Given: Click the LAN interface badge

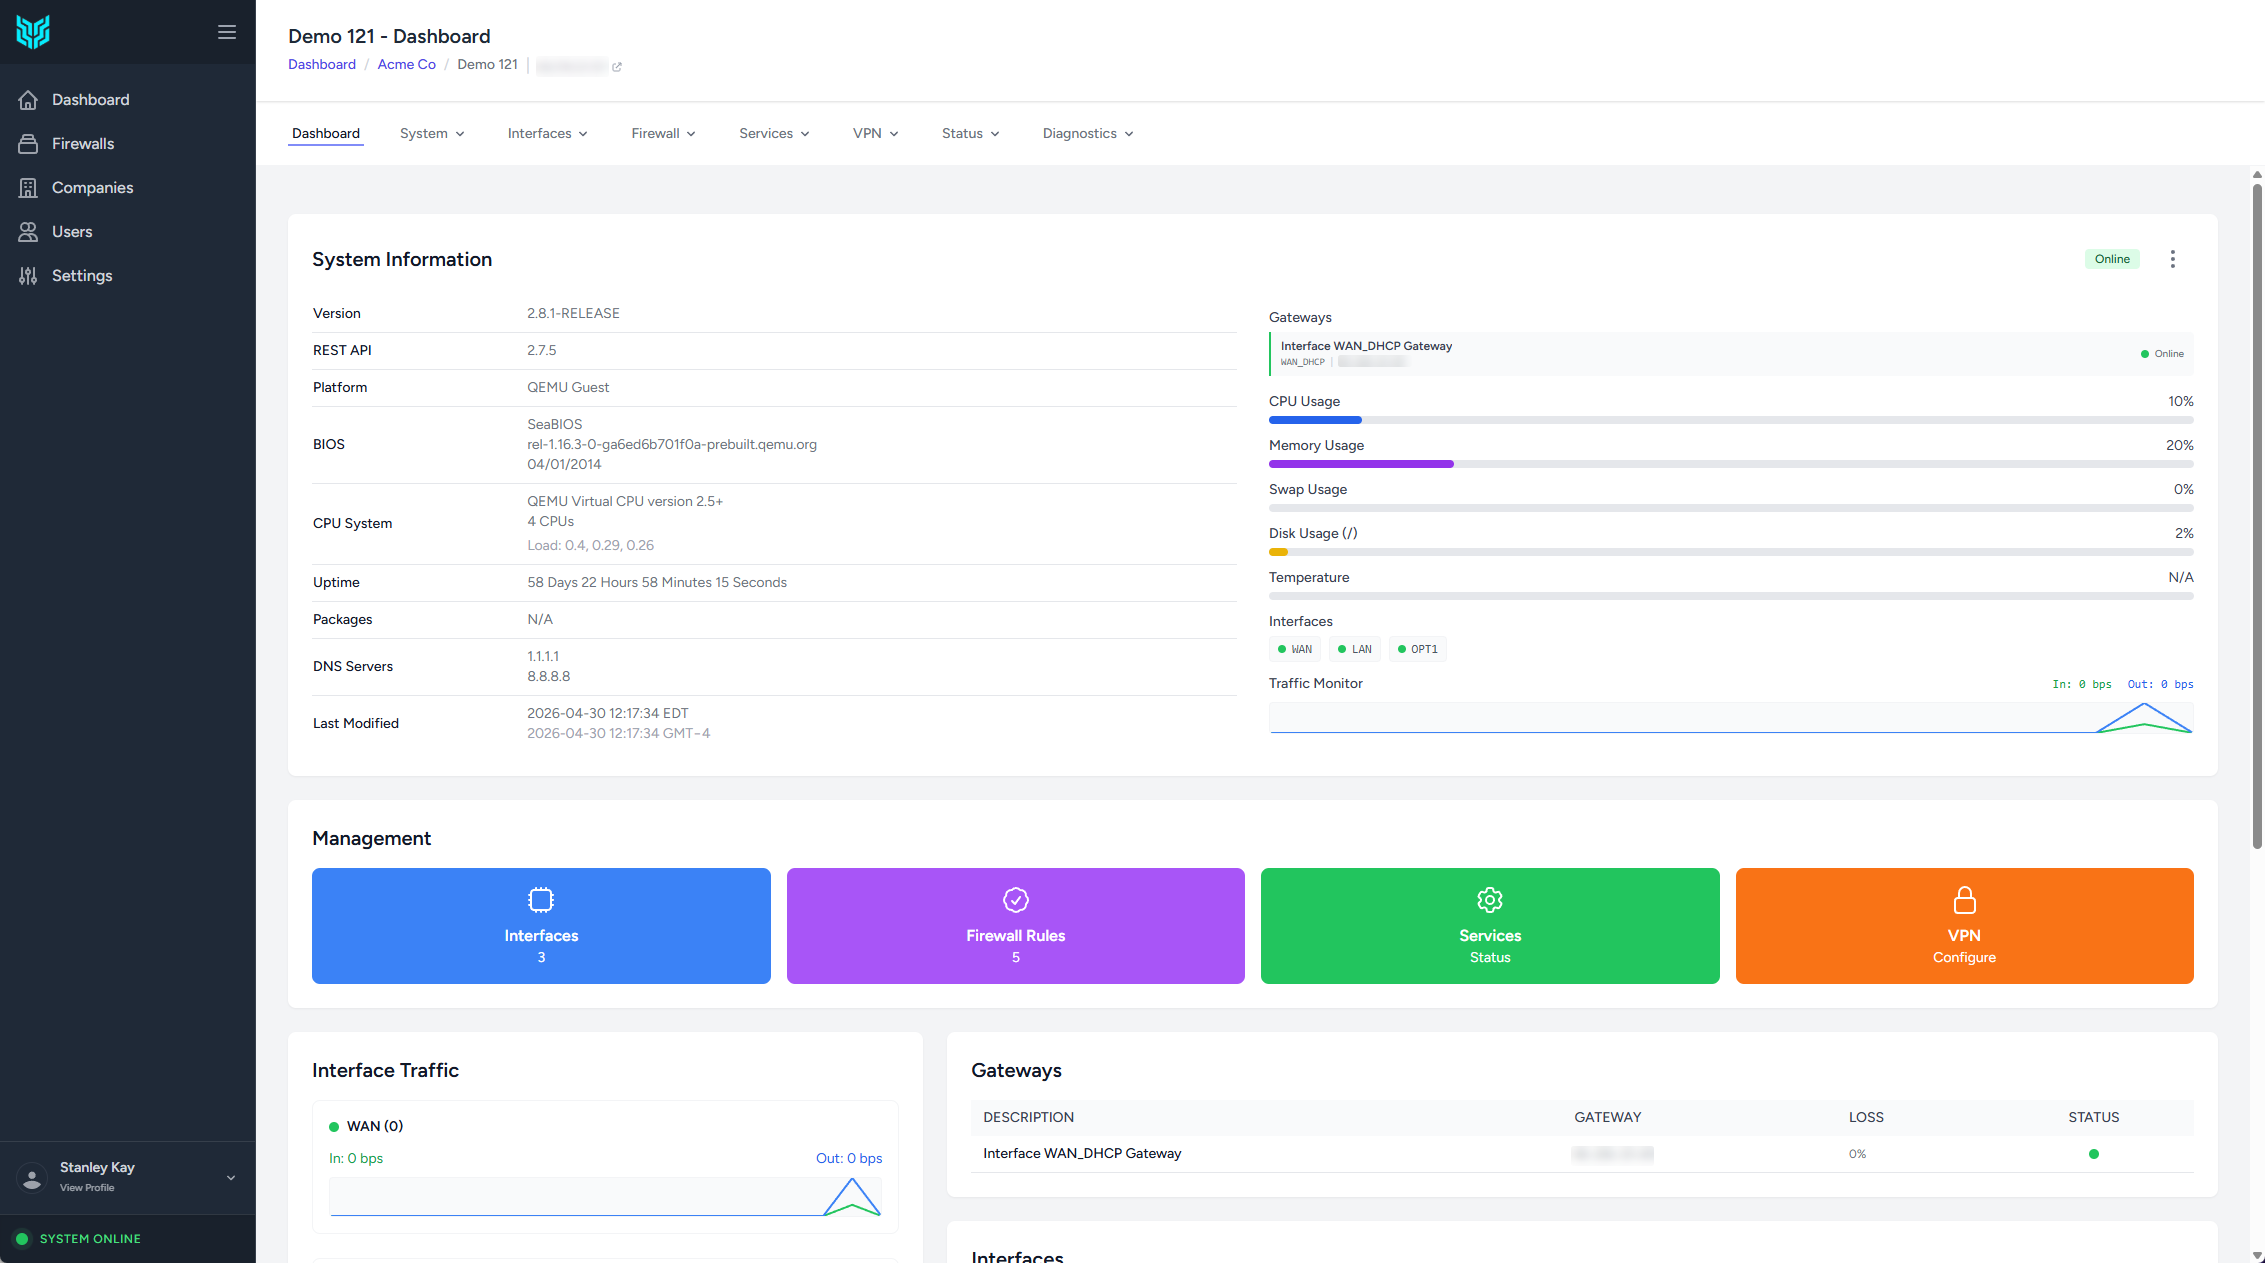Looking at the screenshot, I should point(1355,650).
